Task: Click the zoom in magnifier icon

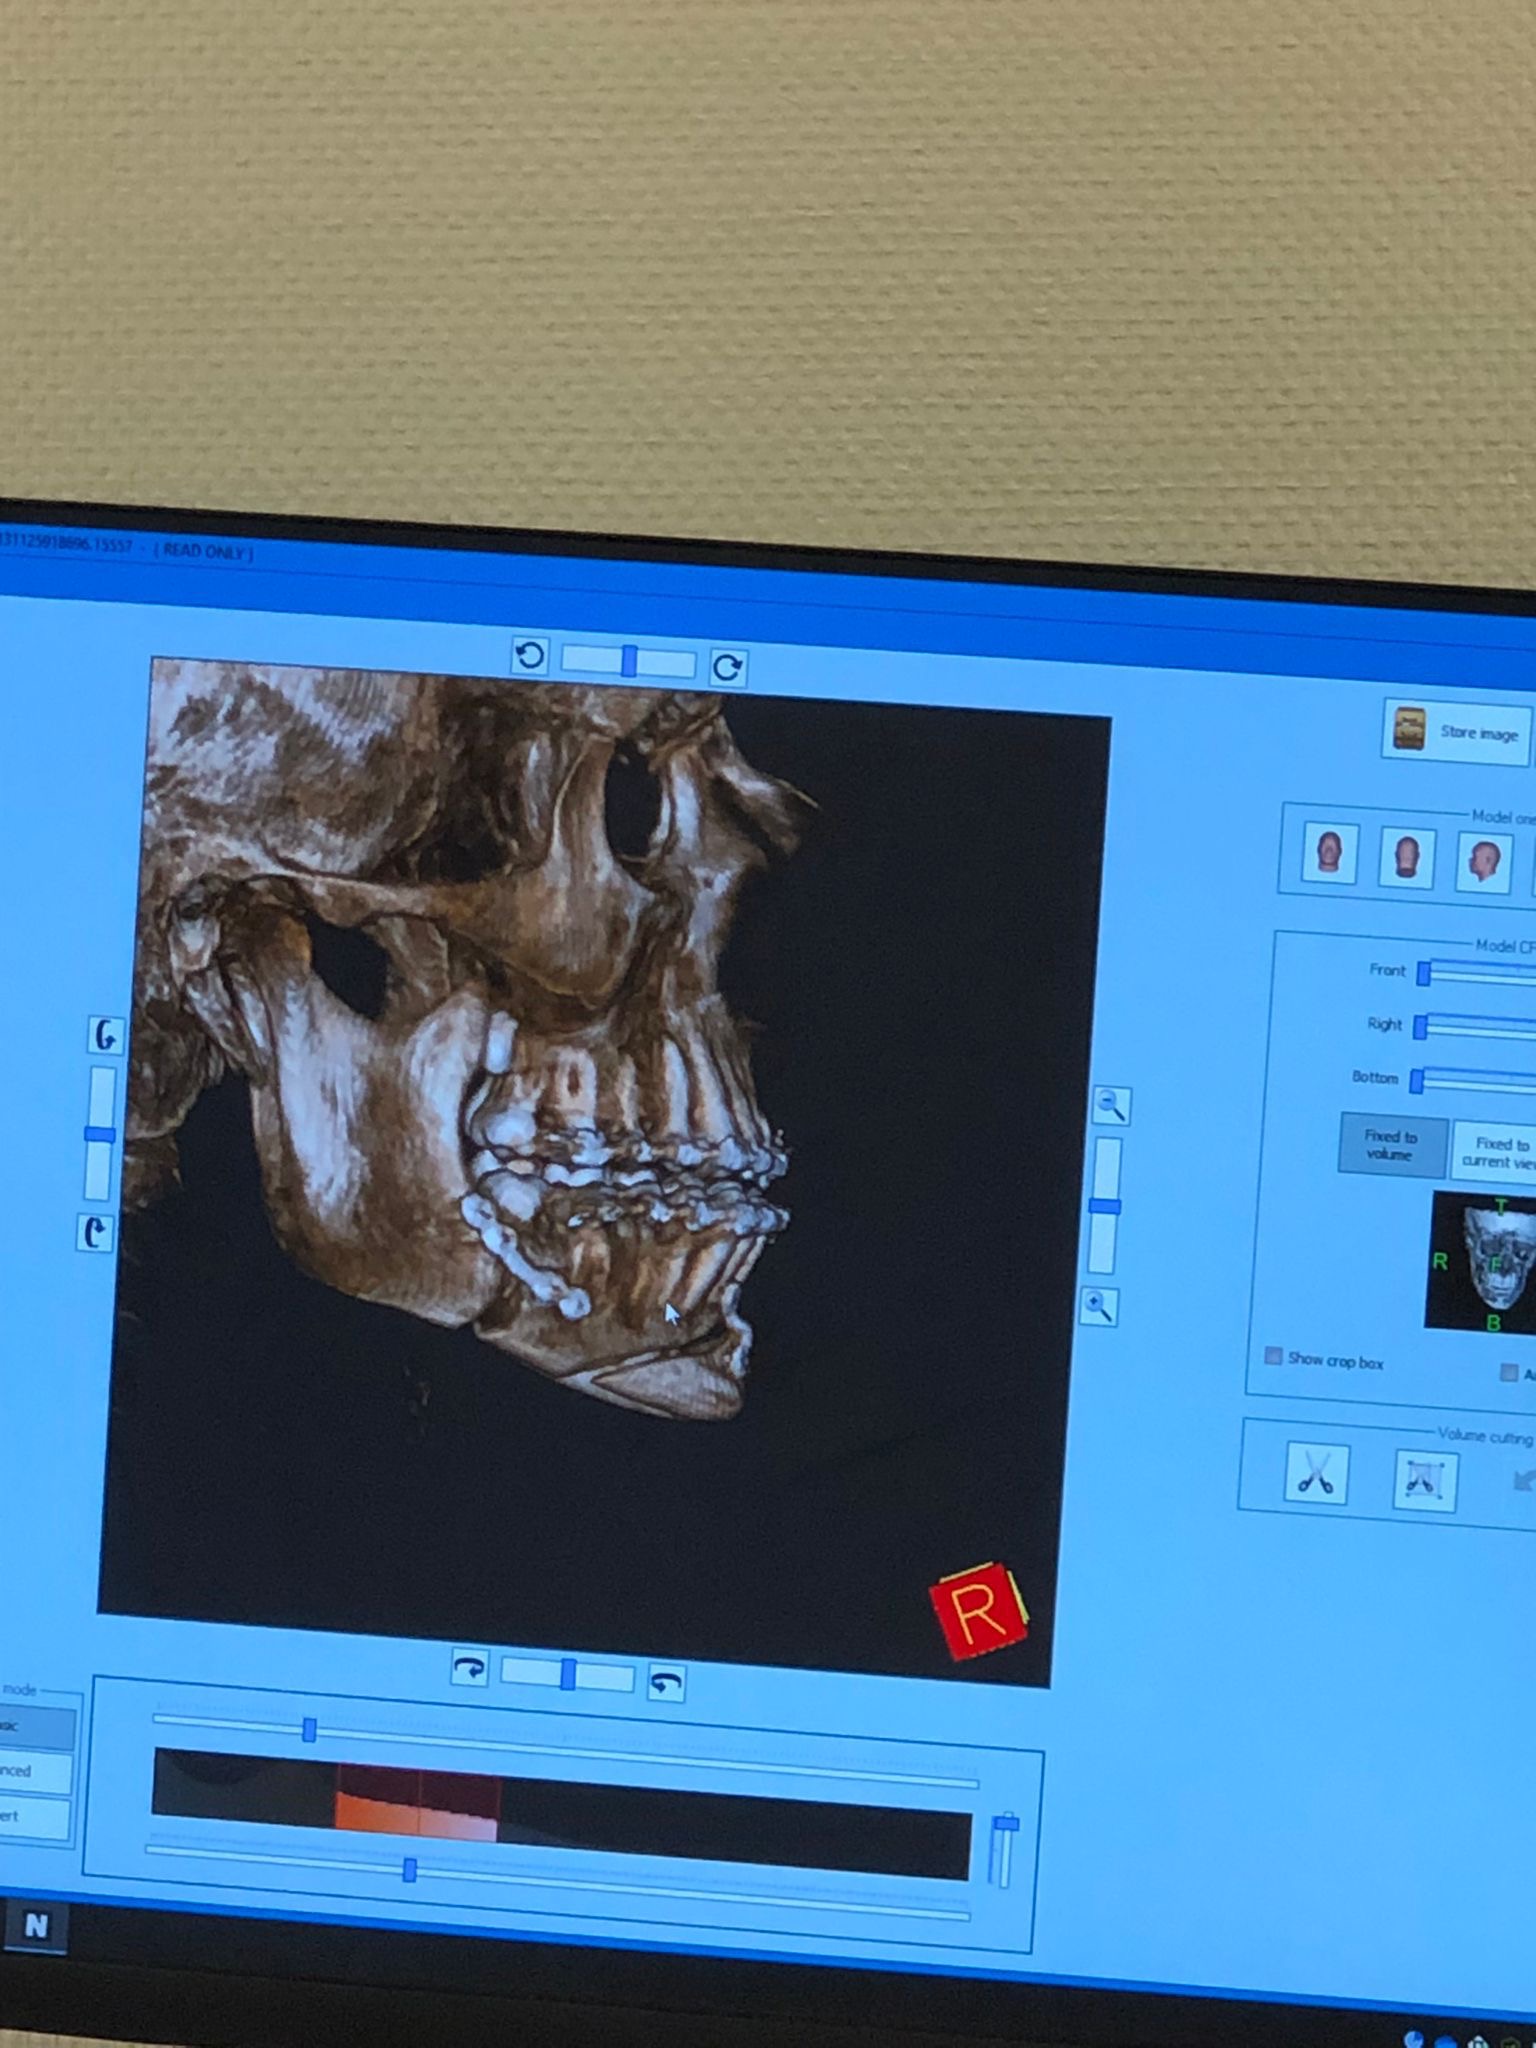Action: point(1100,1306)
